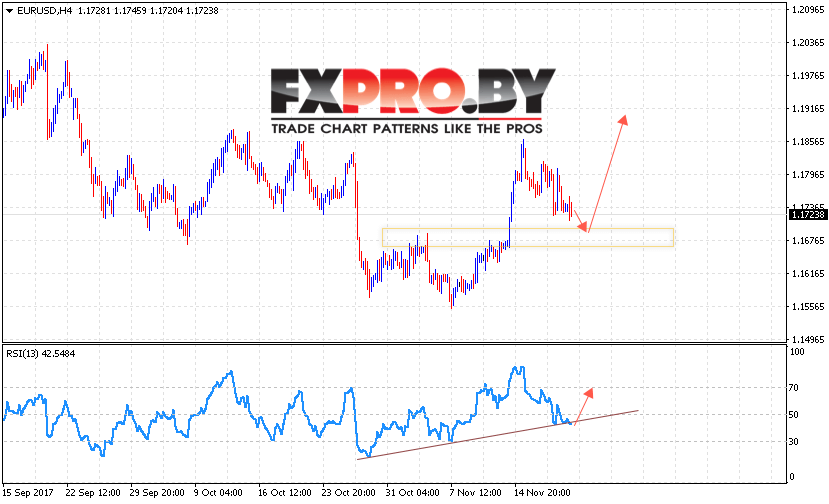Click RSI scale label 50
Viewport: 829px width, 504px height.
coord(794,415)
